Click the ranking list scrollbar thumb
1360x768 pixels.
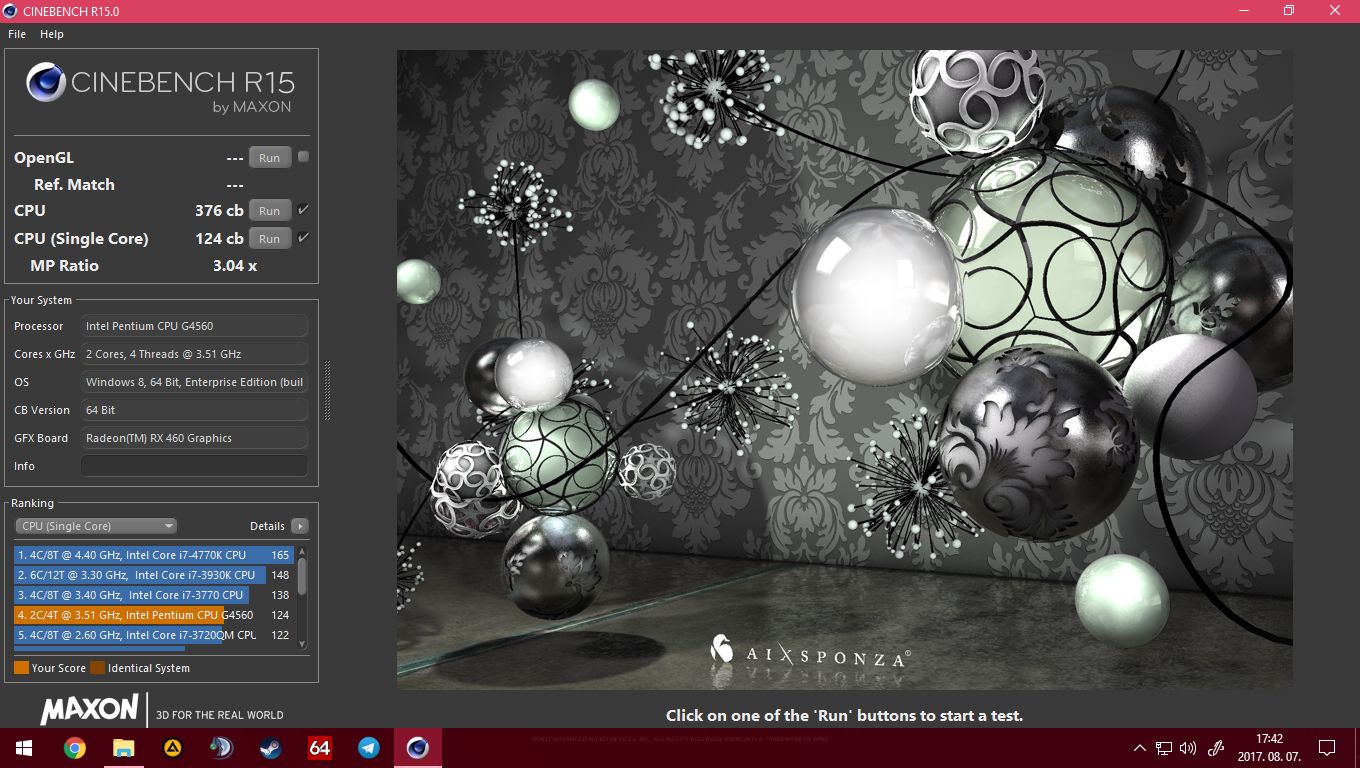click(x=302, y=578)
